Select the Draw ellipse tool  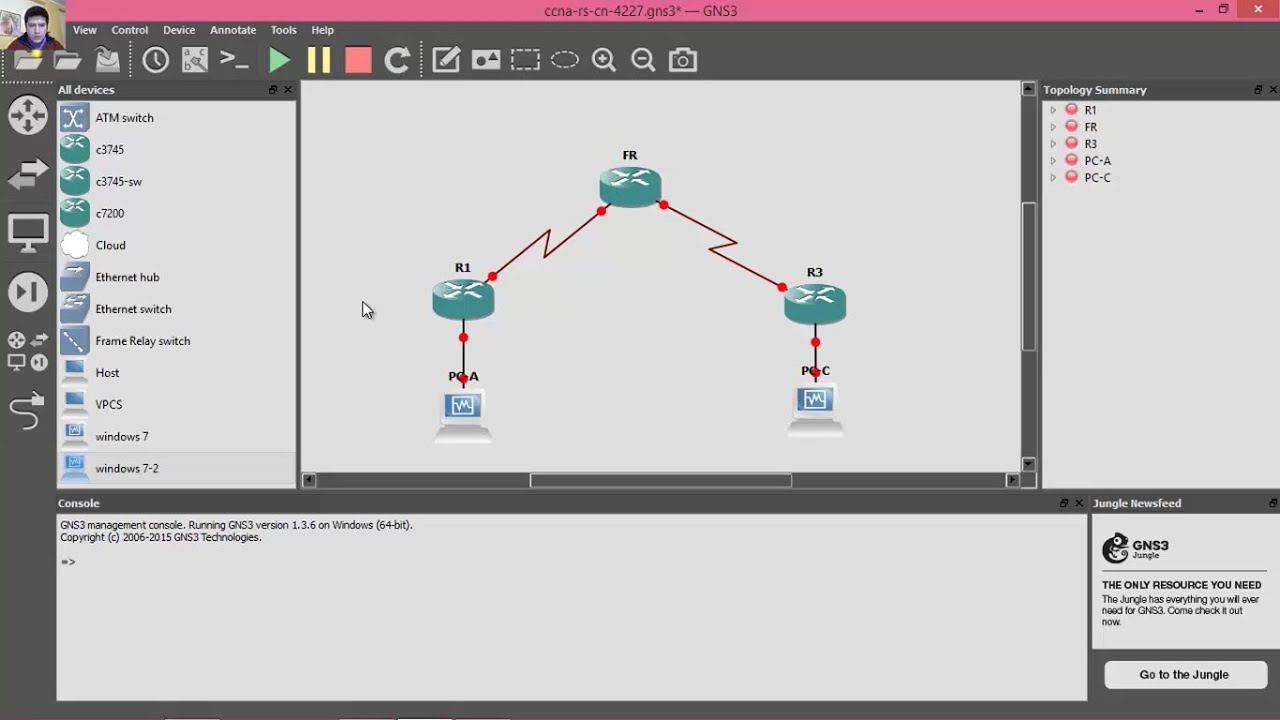565,60
